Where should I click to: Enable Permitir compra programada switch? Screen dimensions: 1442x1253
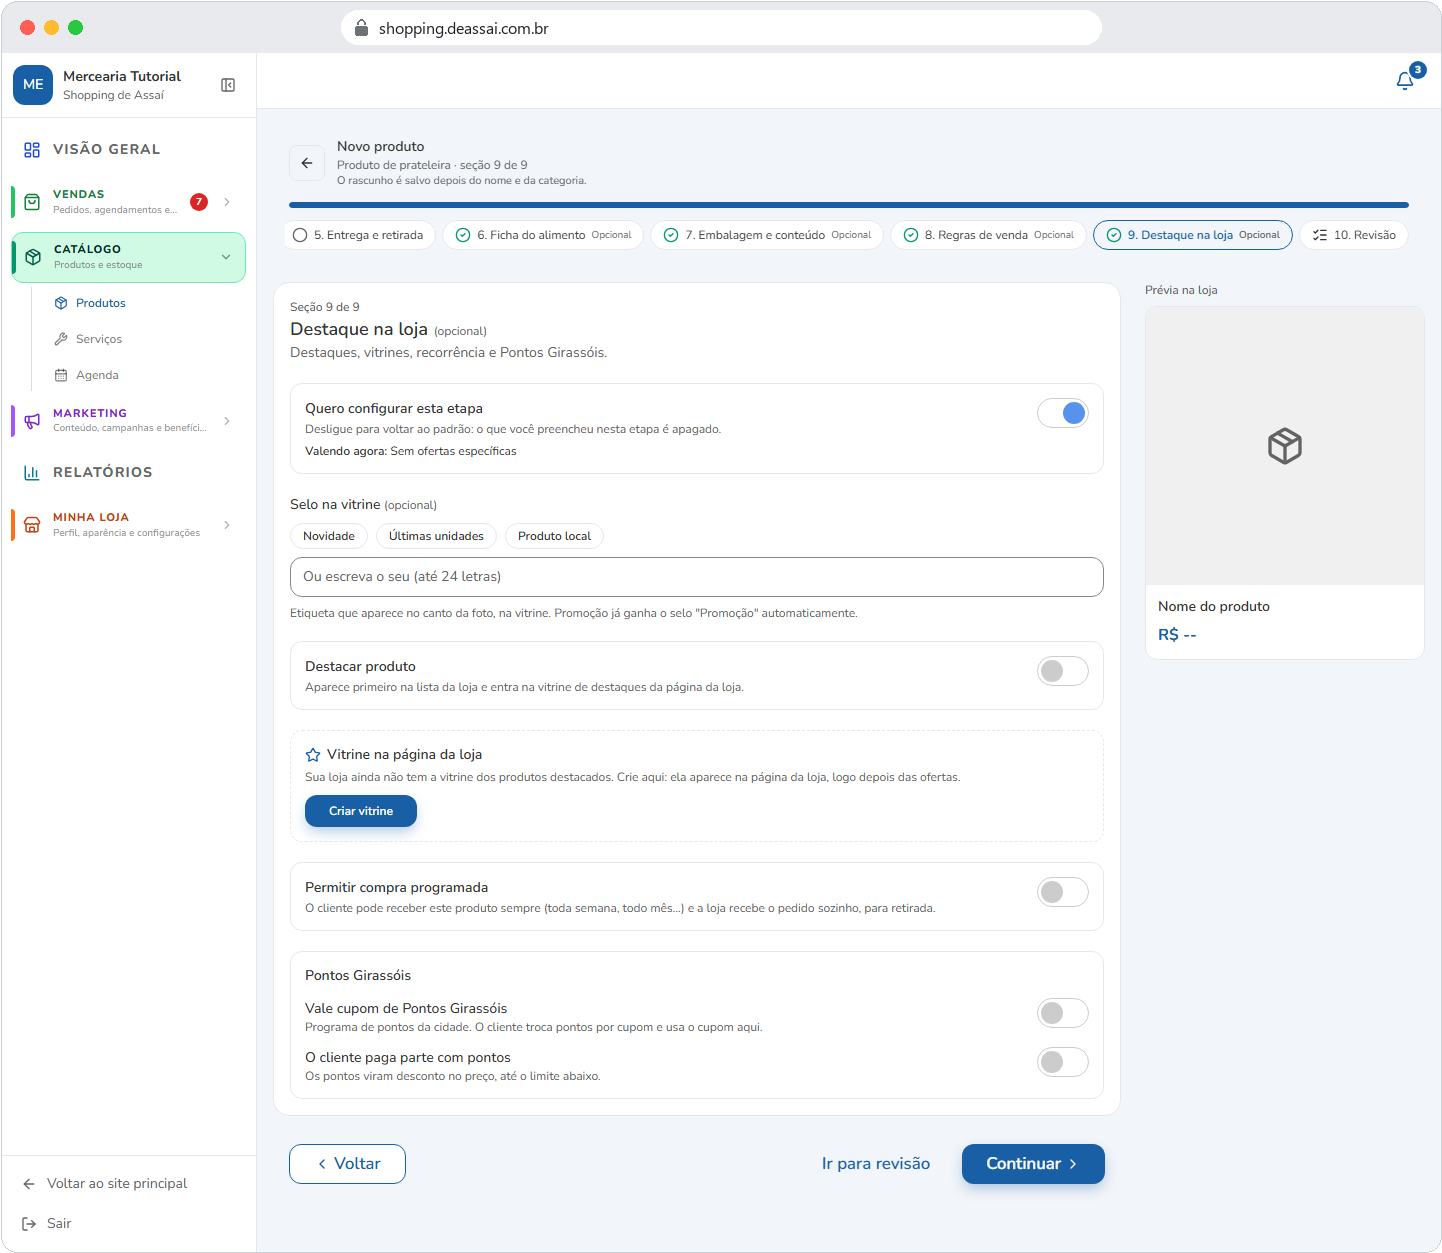[x=1063, y=892]
